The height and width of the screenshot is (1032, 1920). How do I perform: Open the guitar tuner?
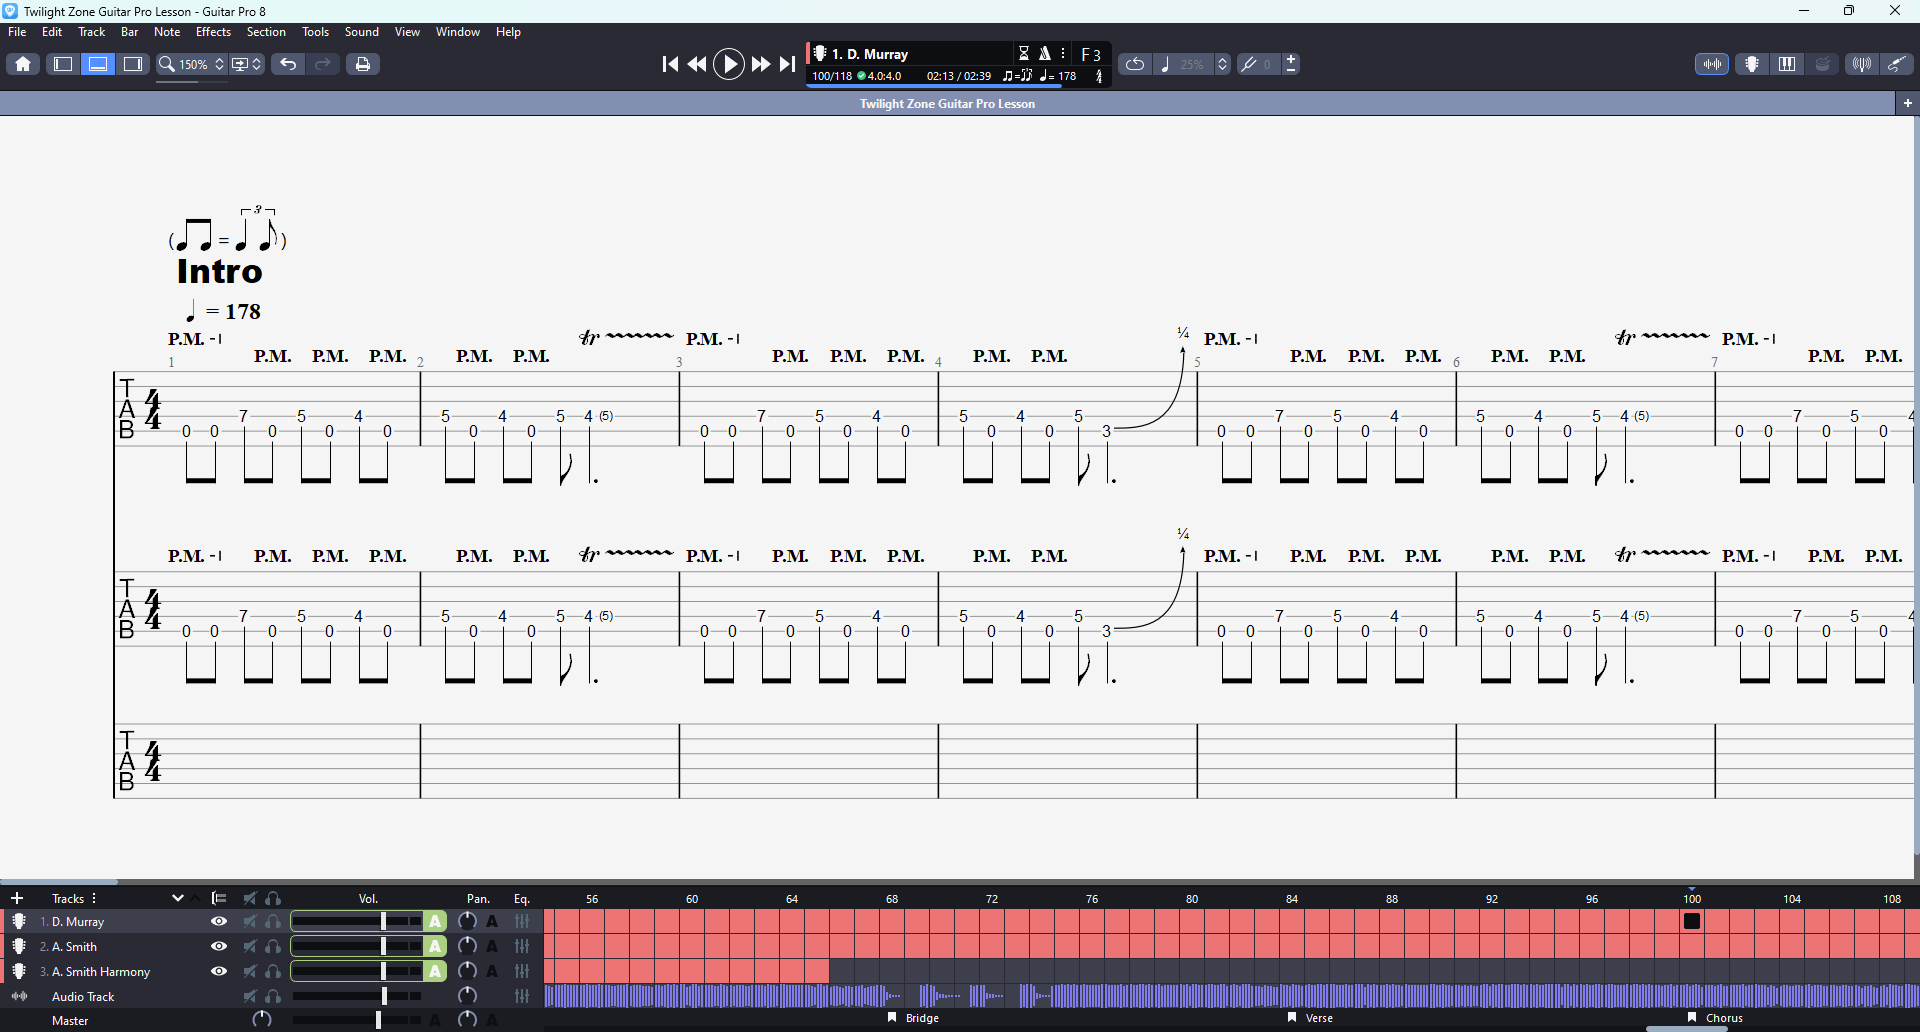click(x=1860, y=63)
